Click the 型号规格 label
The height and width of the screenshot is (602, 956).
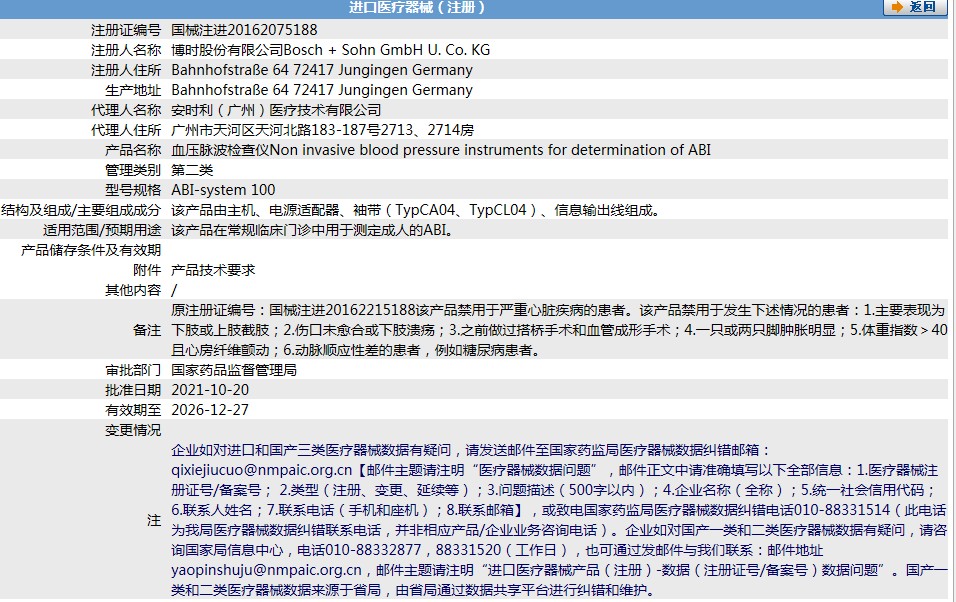(133, 190)
